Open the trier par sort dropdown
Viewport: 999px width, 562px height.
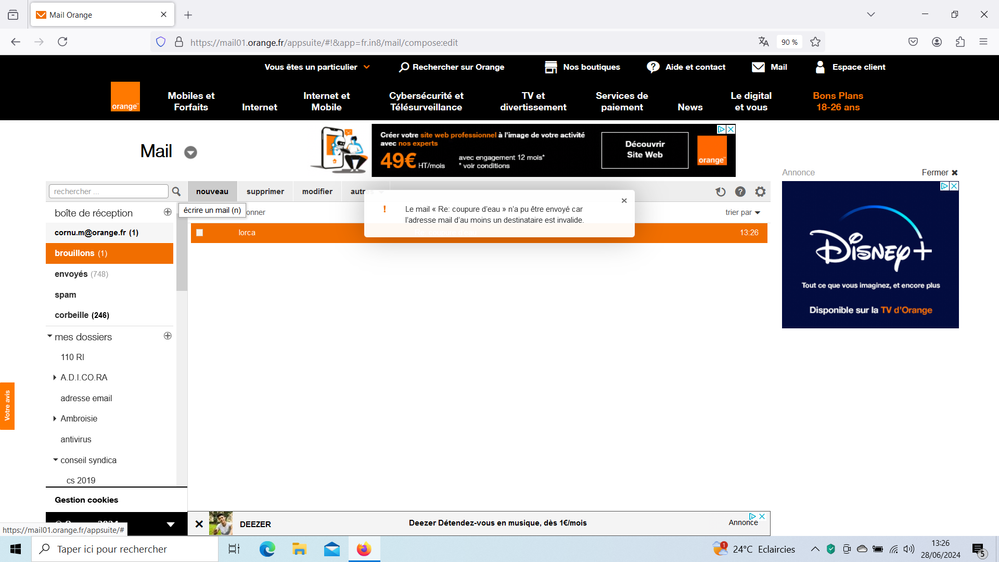pos(742,212)
